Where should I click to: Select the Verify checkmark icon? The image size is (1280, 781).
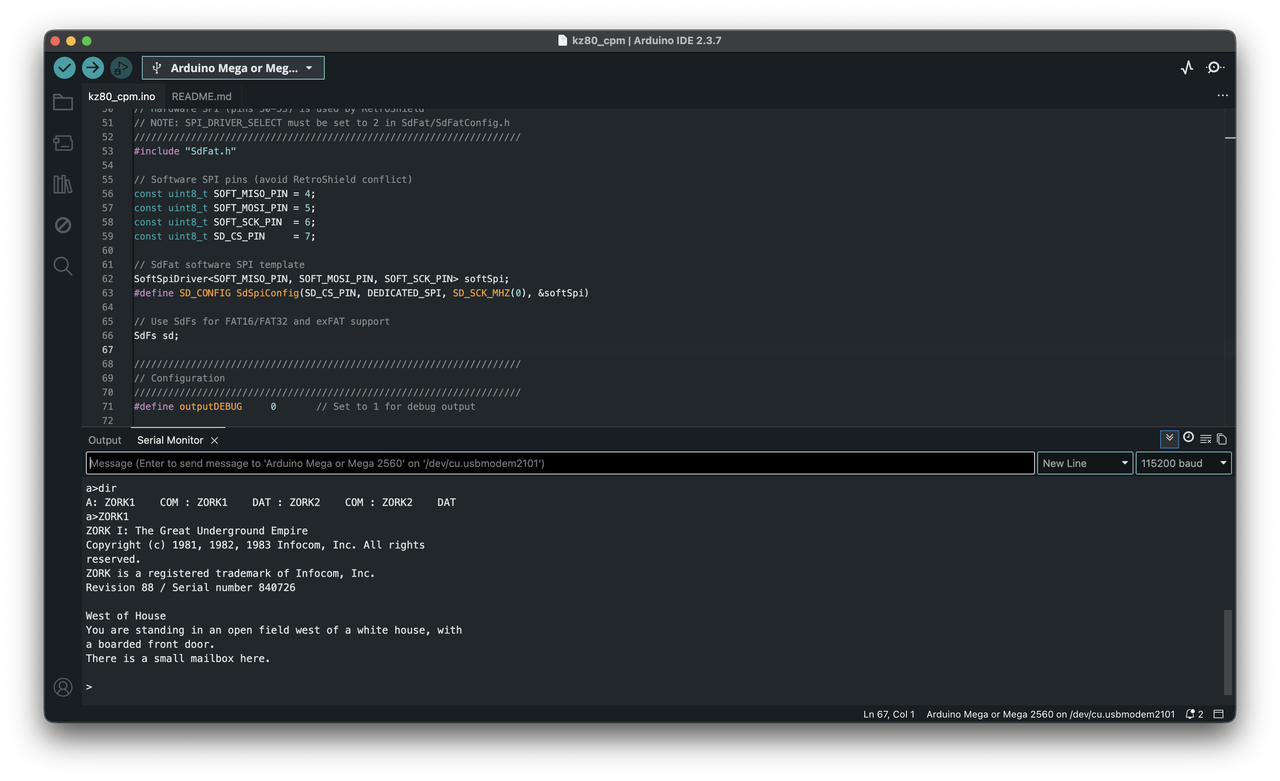coord(64,68)
